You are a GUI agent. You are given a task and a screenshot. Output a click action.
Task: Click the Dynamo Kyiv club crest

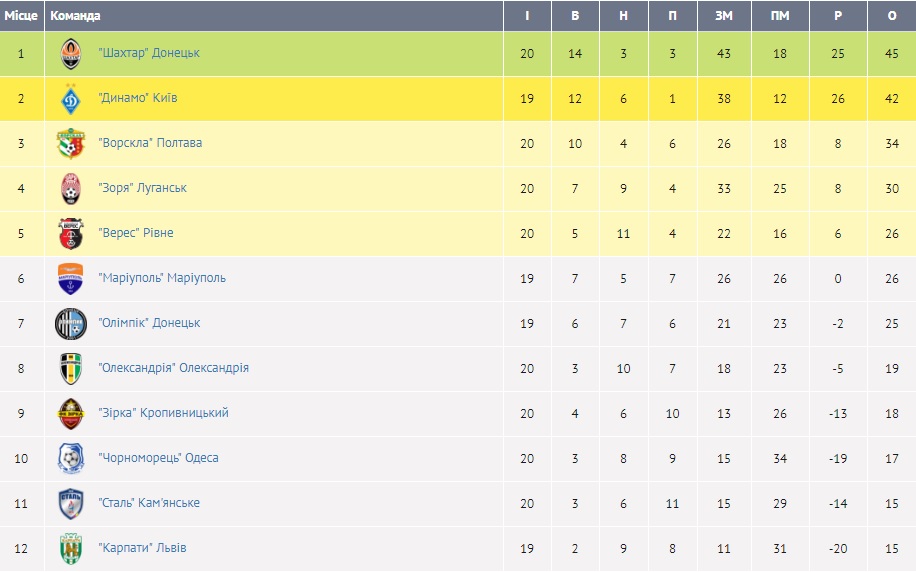click(x=71, y=99)
